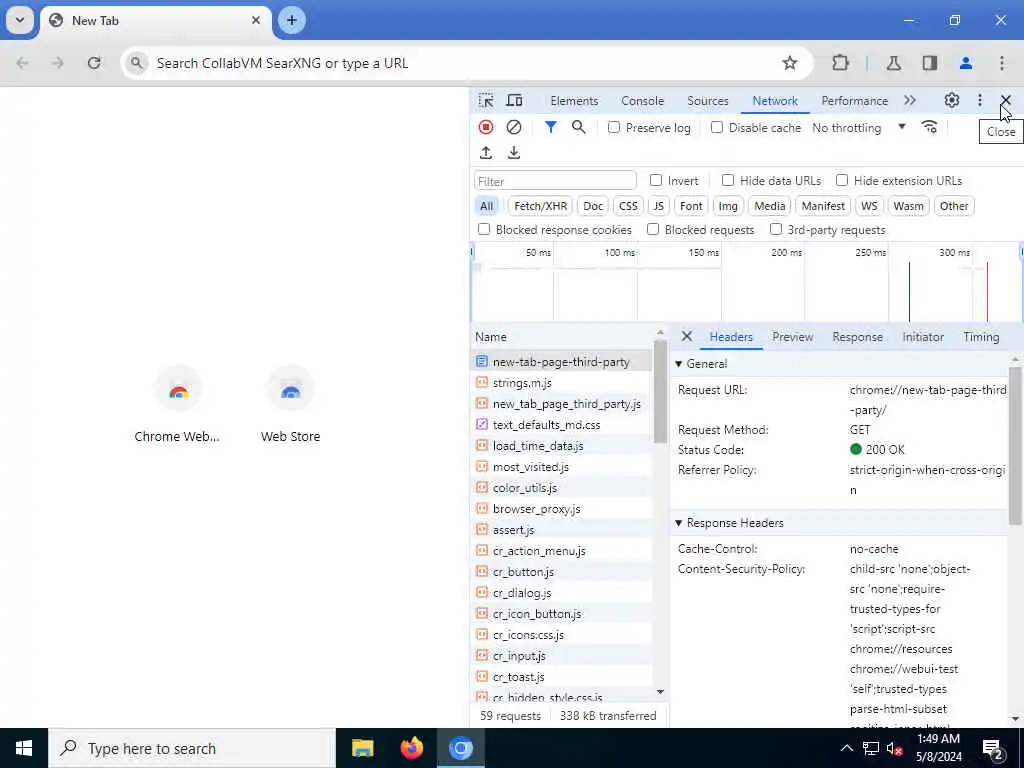Launch Firefox from the taskbar
Screen dimensions: 1024x768
(411, 748)
